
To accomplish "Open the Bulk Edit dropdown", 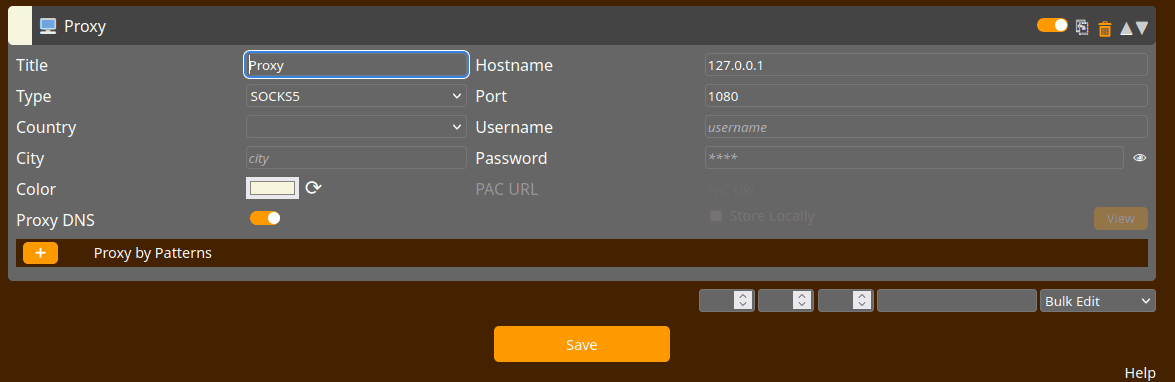I will (1097, 301).
